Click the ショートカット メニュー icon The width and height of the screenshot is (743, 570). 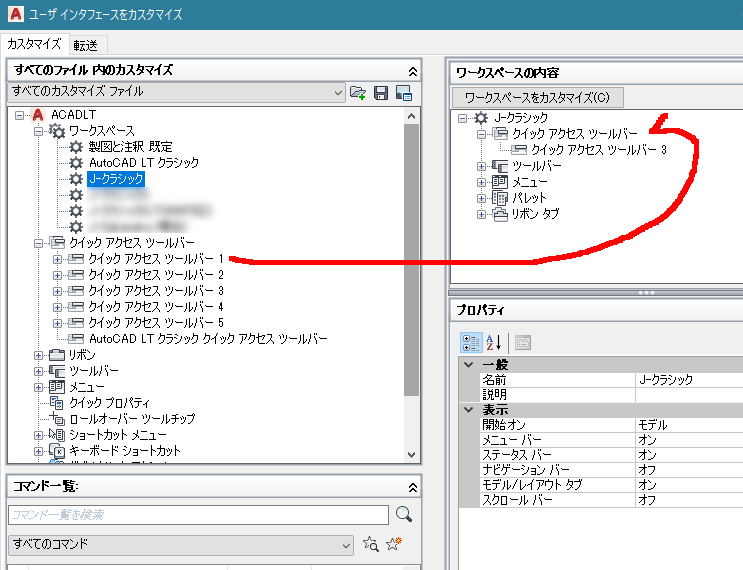tap(57, 434)
